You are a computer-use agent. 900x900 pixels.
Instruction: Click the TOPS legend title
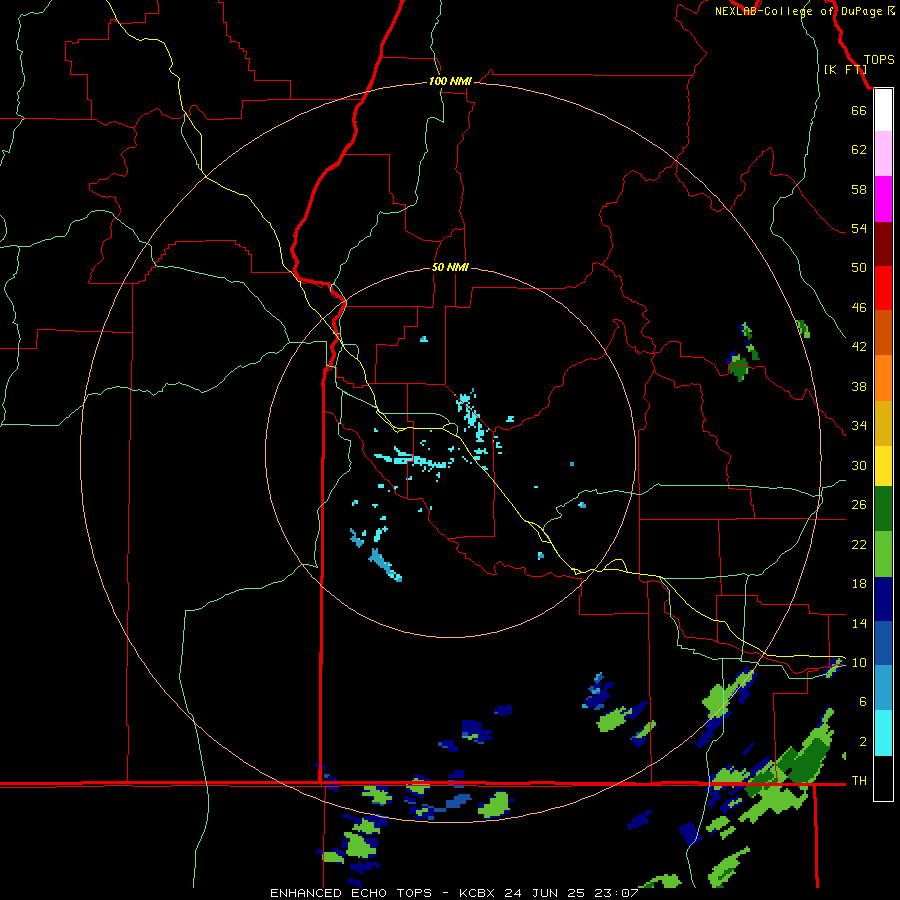(879, 60)
